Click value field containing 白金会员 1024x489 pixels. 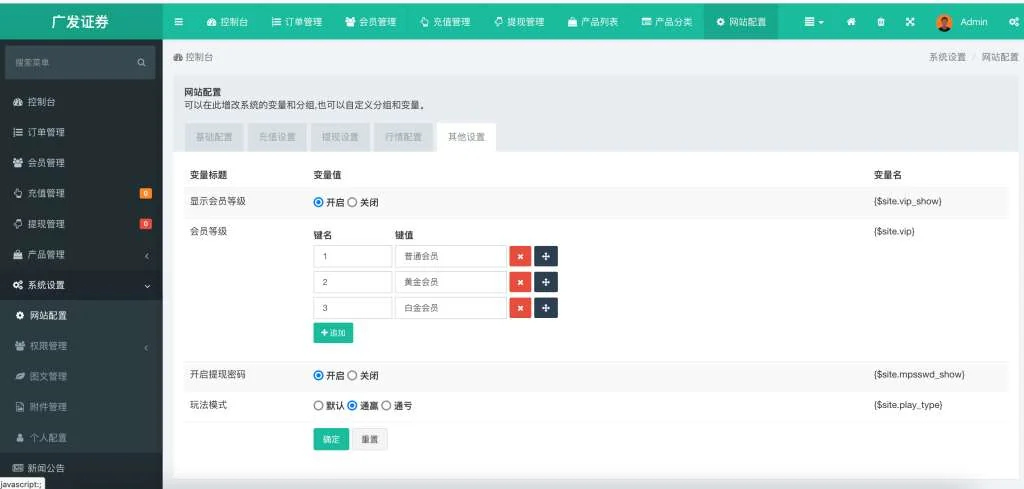[451, 308]
